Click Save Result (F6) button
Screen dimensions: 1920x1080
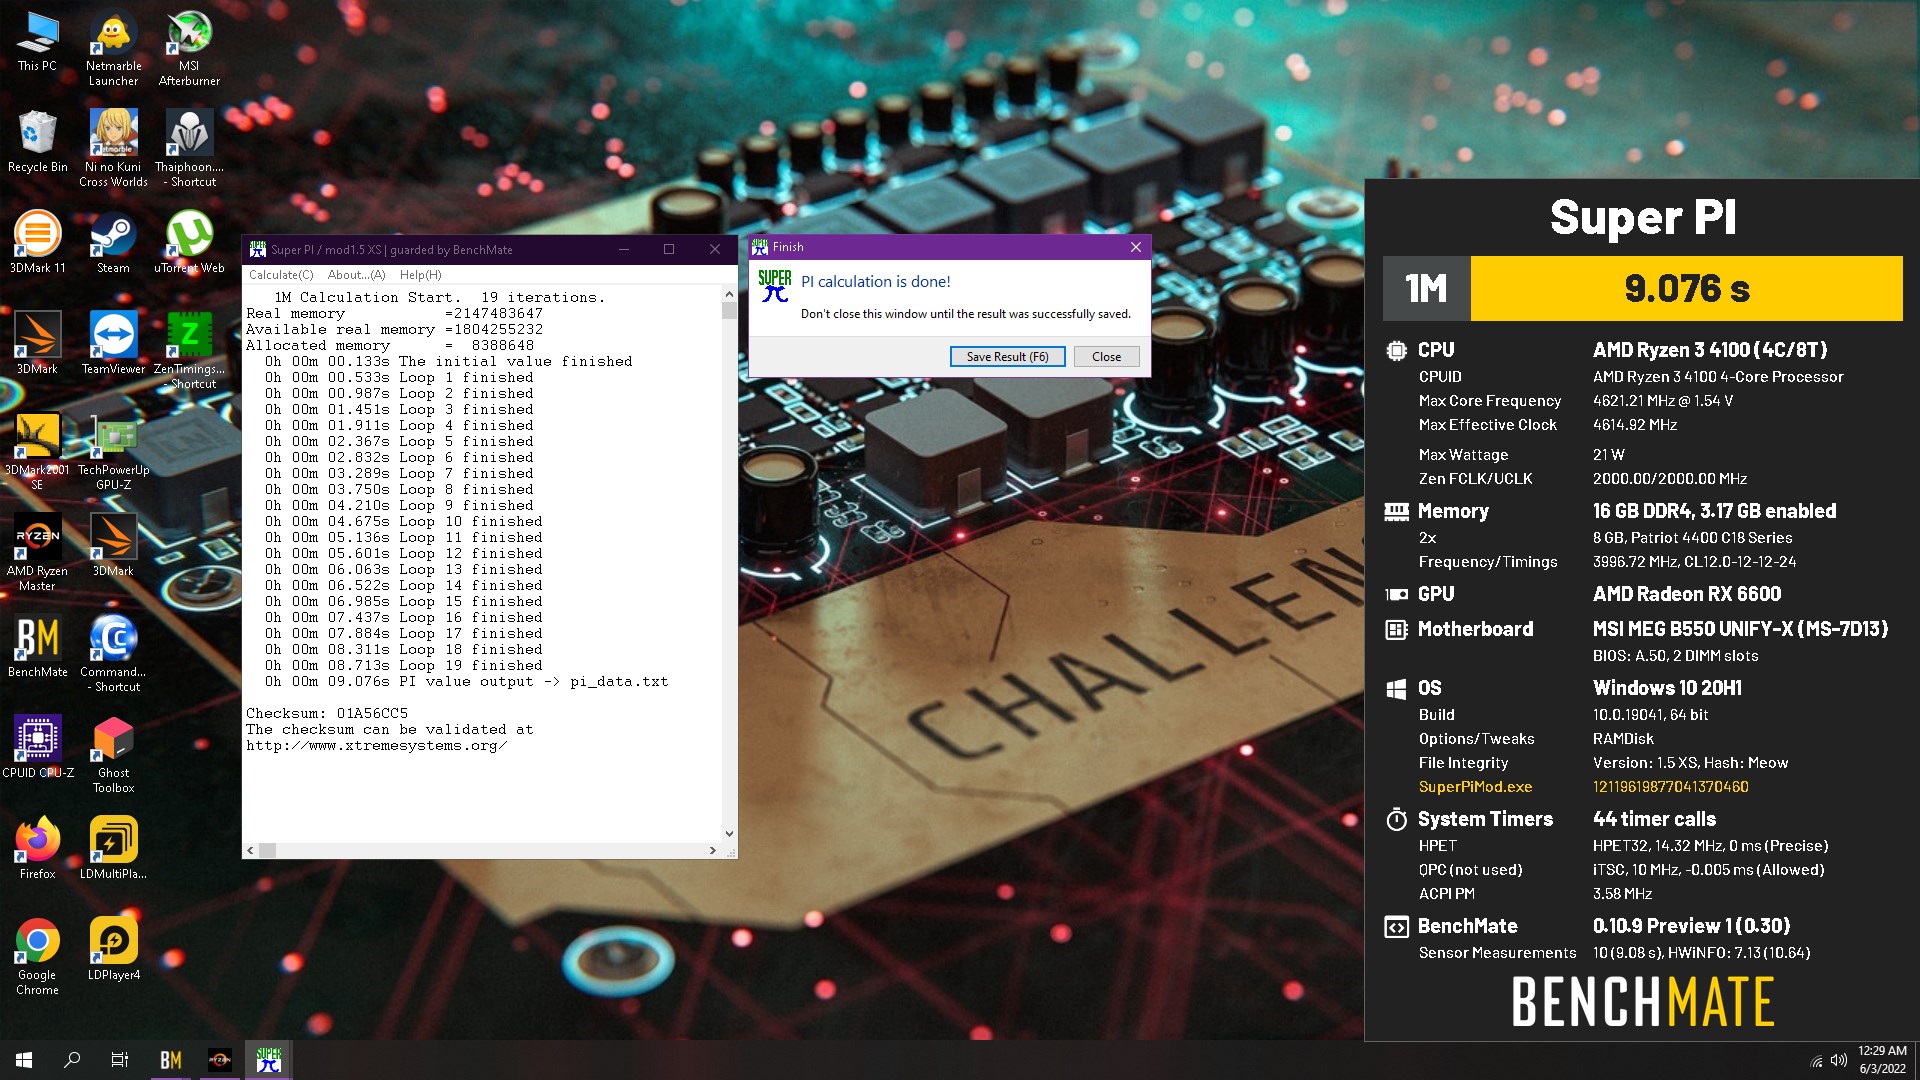[1008, 357]
